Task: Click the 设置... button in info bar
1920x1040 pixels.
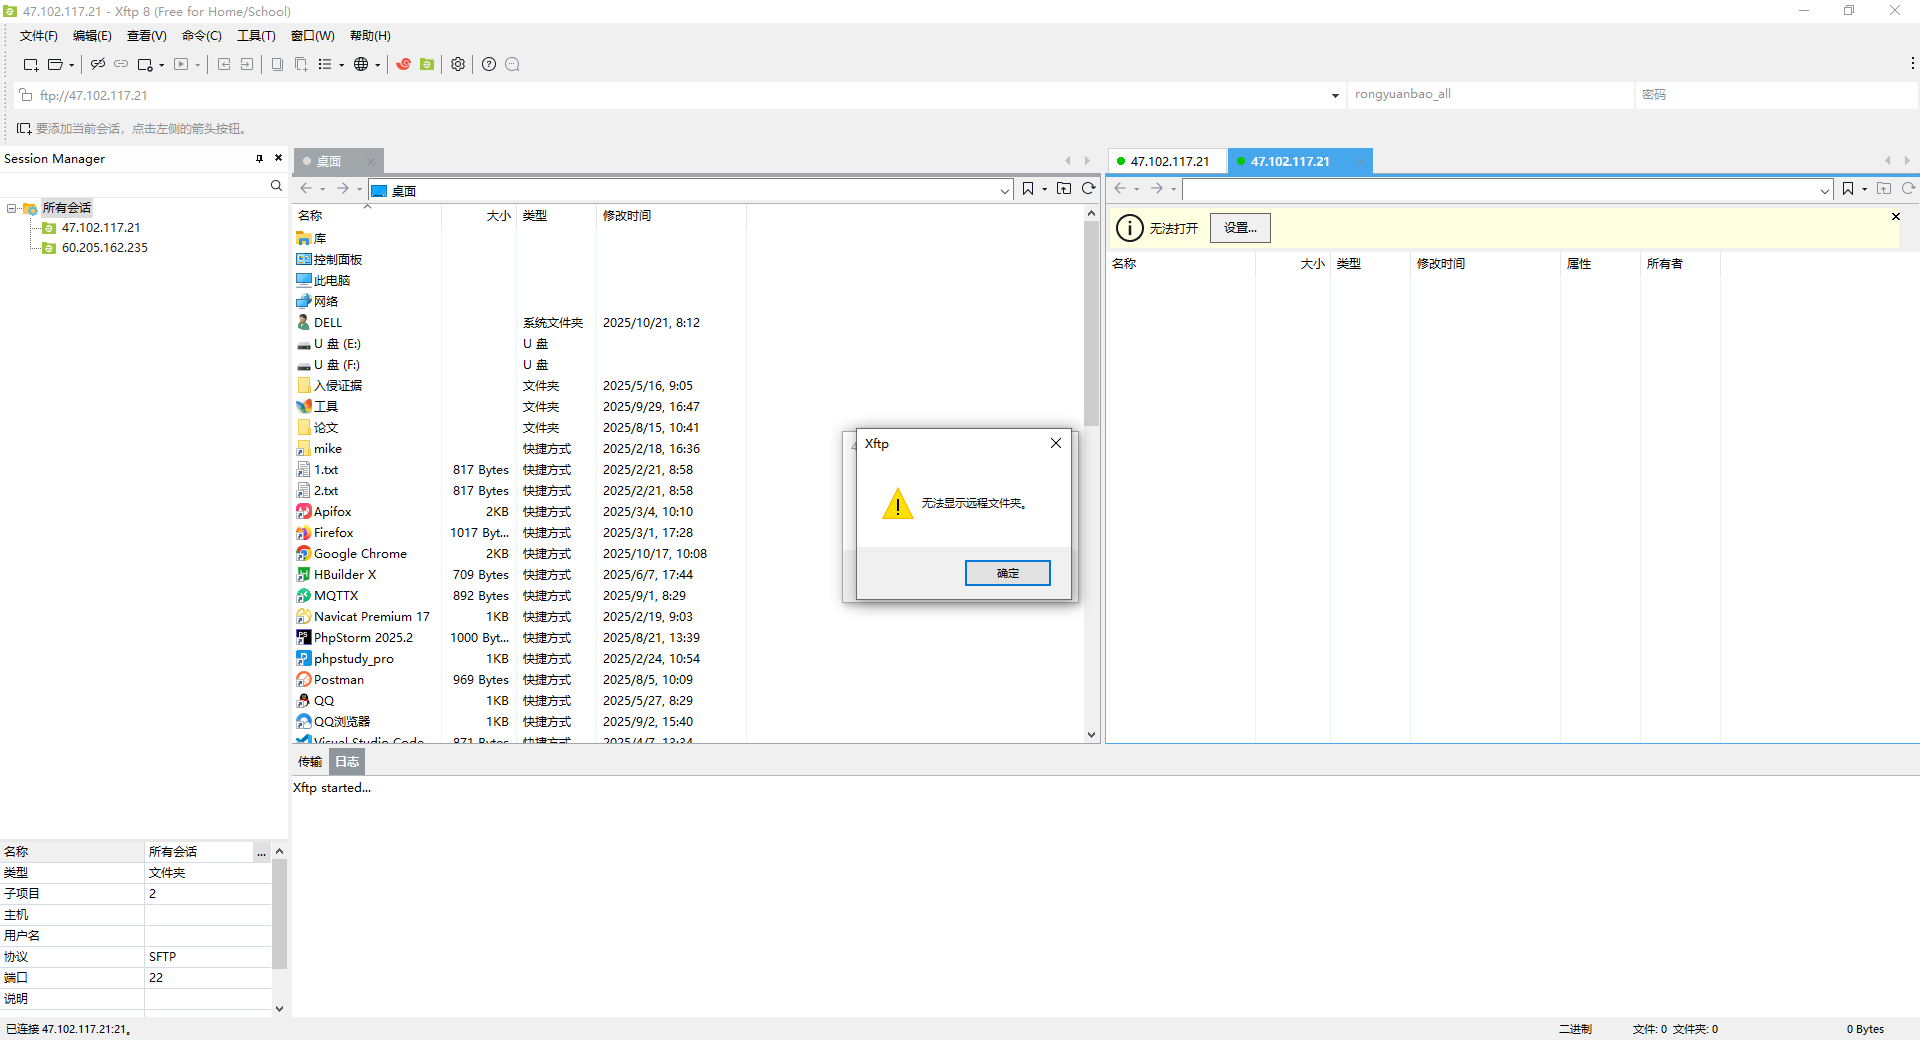Action: (1240, 228)
